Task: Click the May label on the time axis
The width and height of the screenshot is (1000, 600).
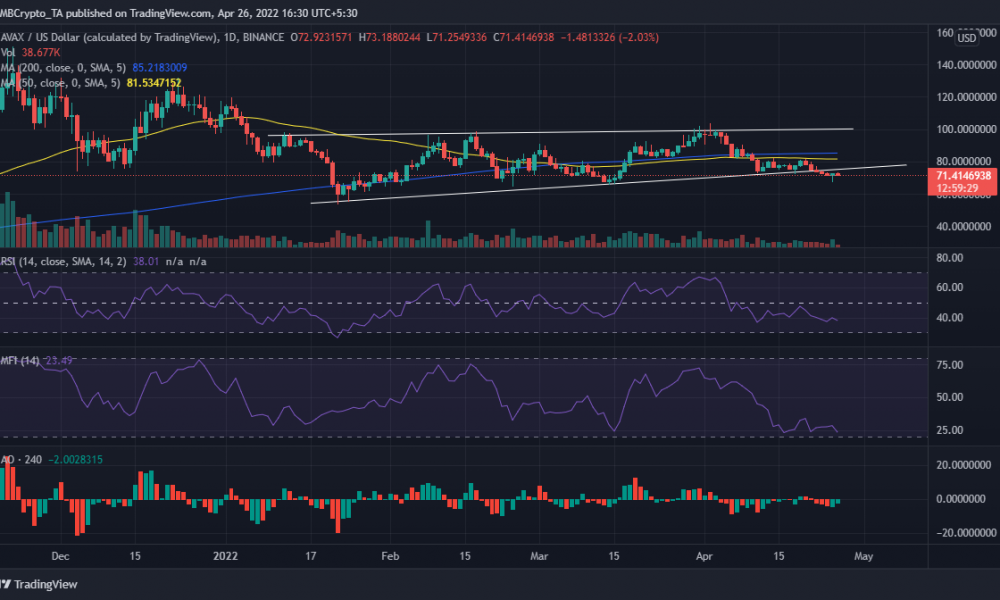Action: click(x=864, y=556)
